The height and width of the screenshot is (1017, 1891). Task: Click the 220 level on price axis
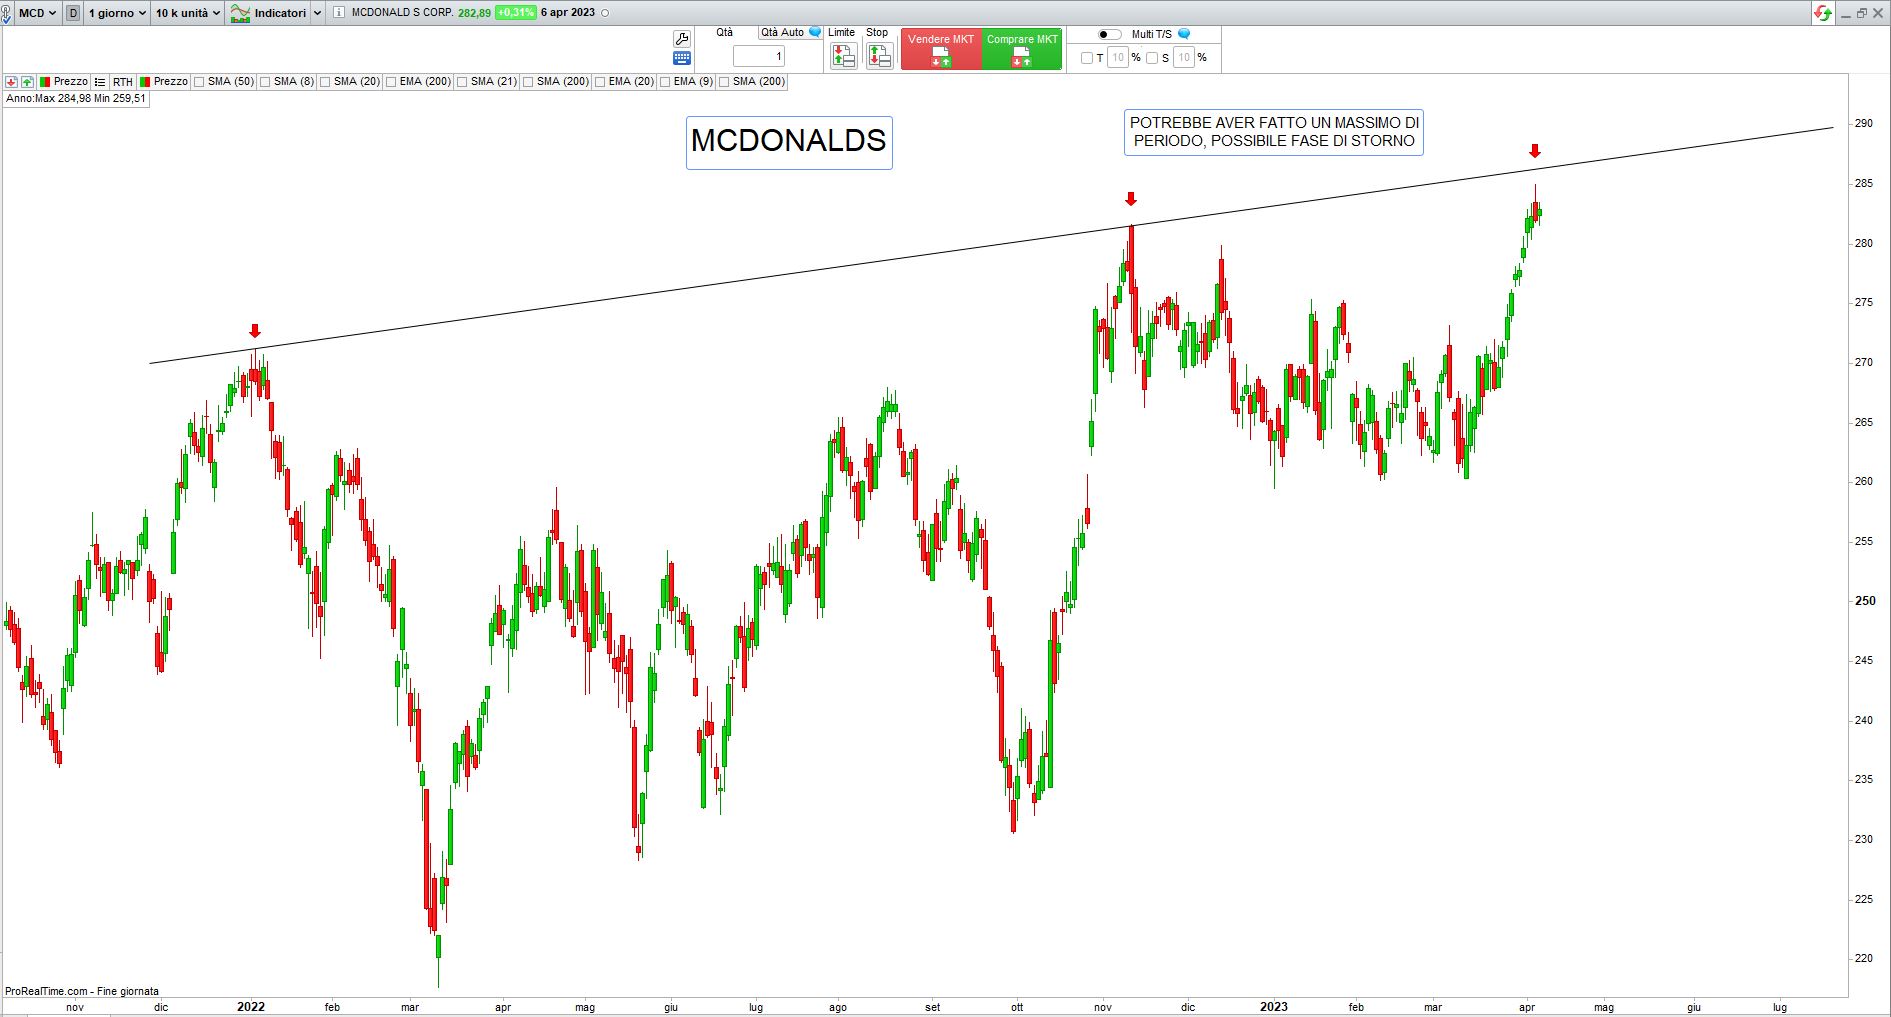pos(1864,958)
